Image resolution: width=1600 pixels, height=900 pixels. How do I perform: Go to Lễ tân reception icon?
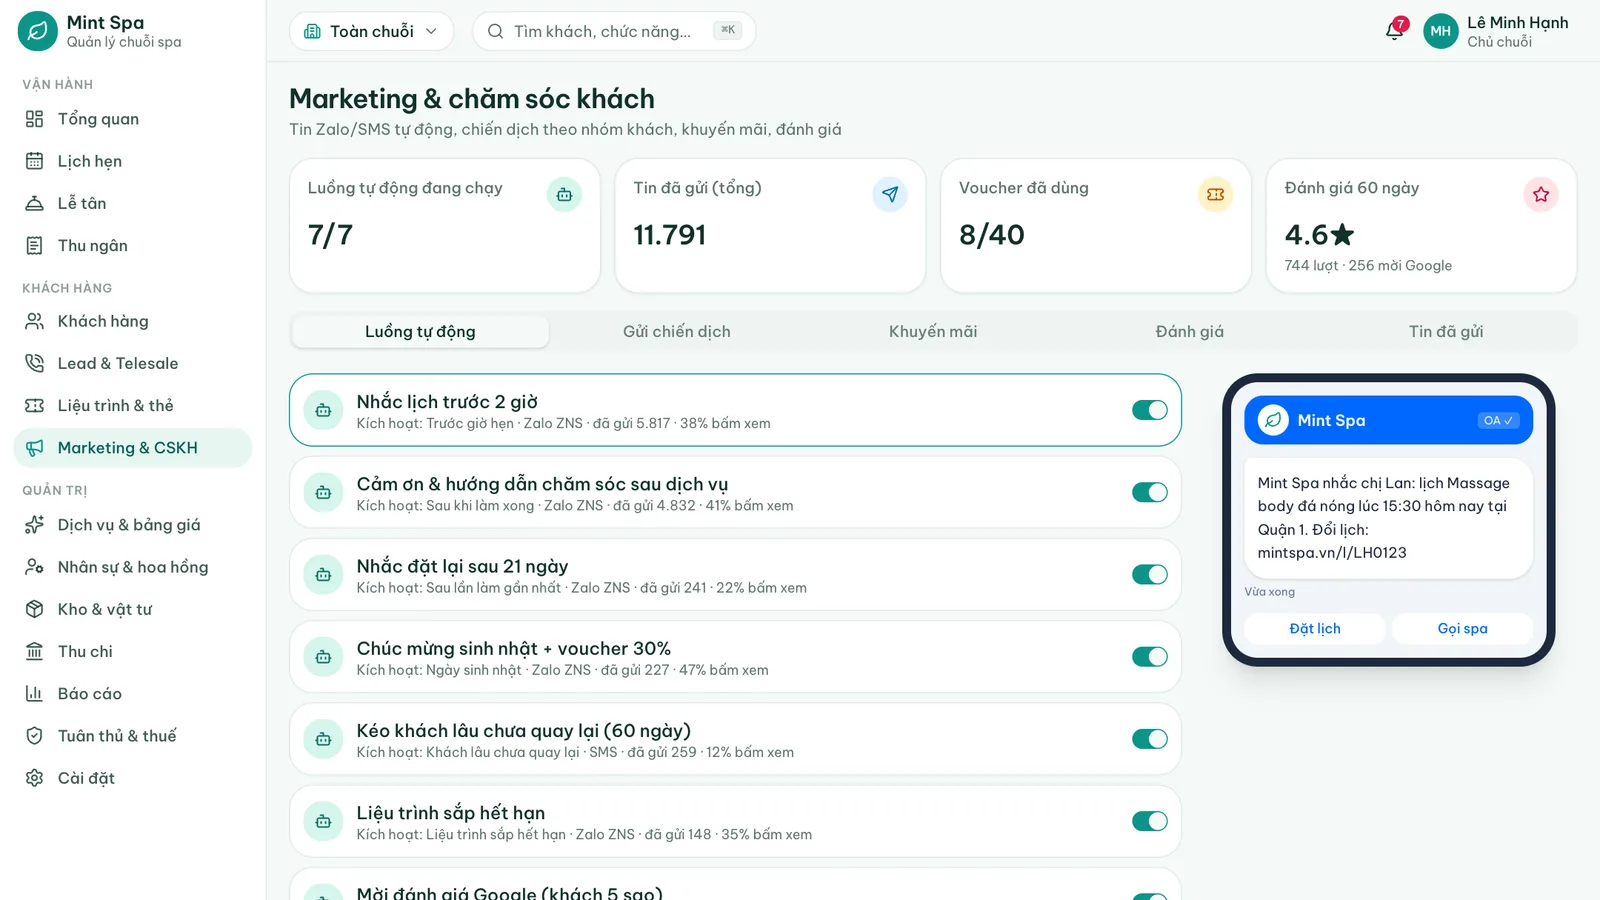34,203
